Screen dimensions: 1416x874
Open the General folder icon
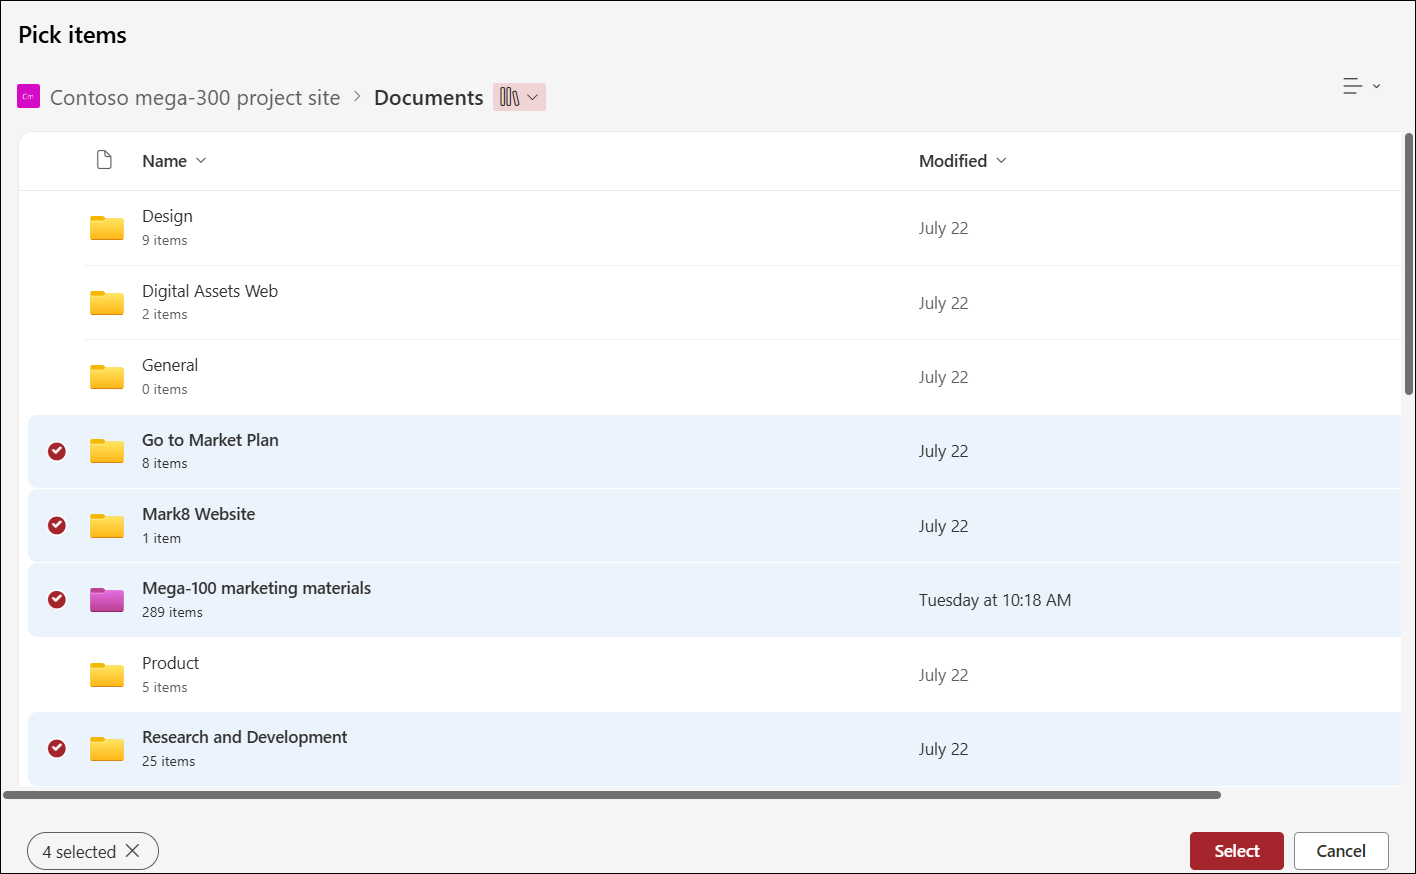tap(106, 377)
